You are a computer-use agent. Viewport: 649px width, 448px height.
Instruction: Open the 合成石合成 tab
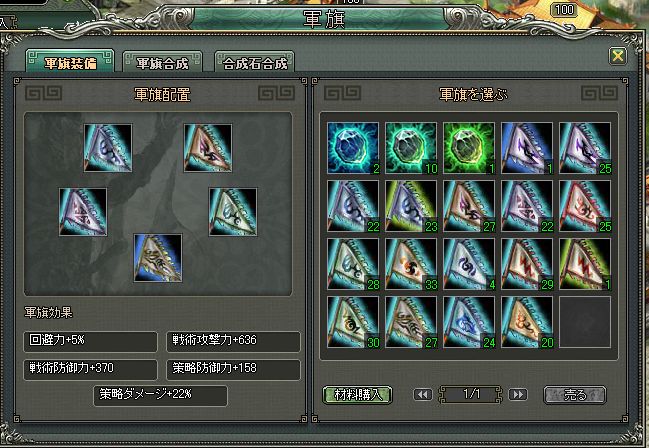tap(255, 63)
